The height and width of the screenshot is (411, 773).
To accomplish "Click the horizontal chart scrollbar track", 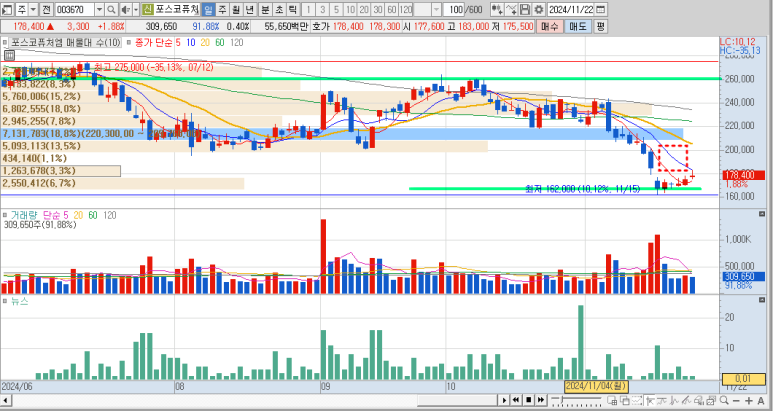I will click(250, 400).
